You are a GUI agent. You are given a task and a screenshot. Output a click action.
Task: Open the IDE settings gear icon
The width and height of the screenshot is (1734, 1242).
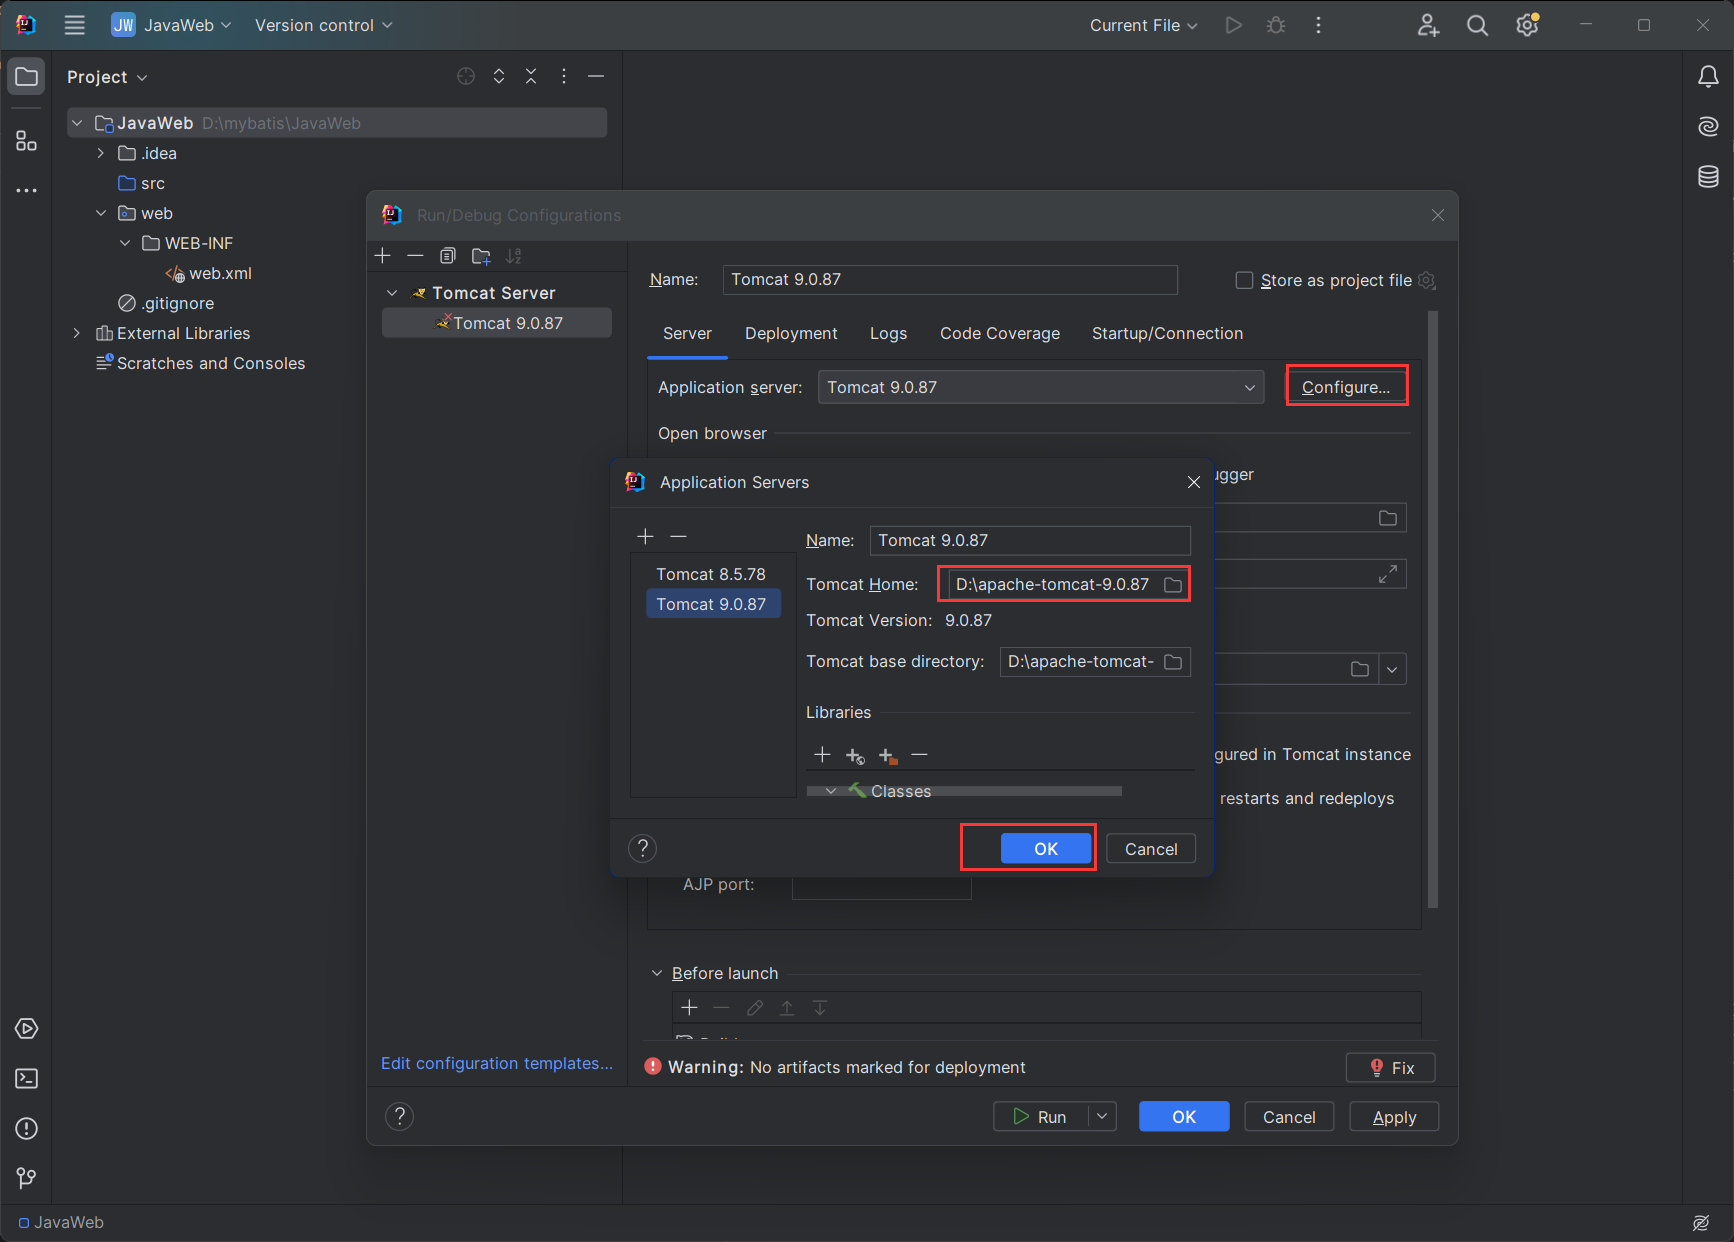click(x=1527, y=26)
